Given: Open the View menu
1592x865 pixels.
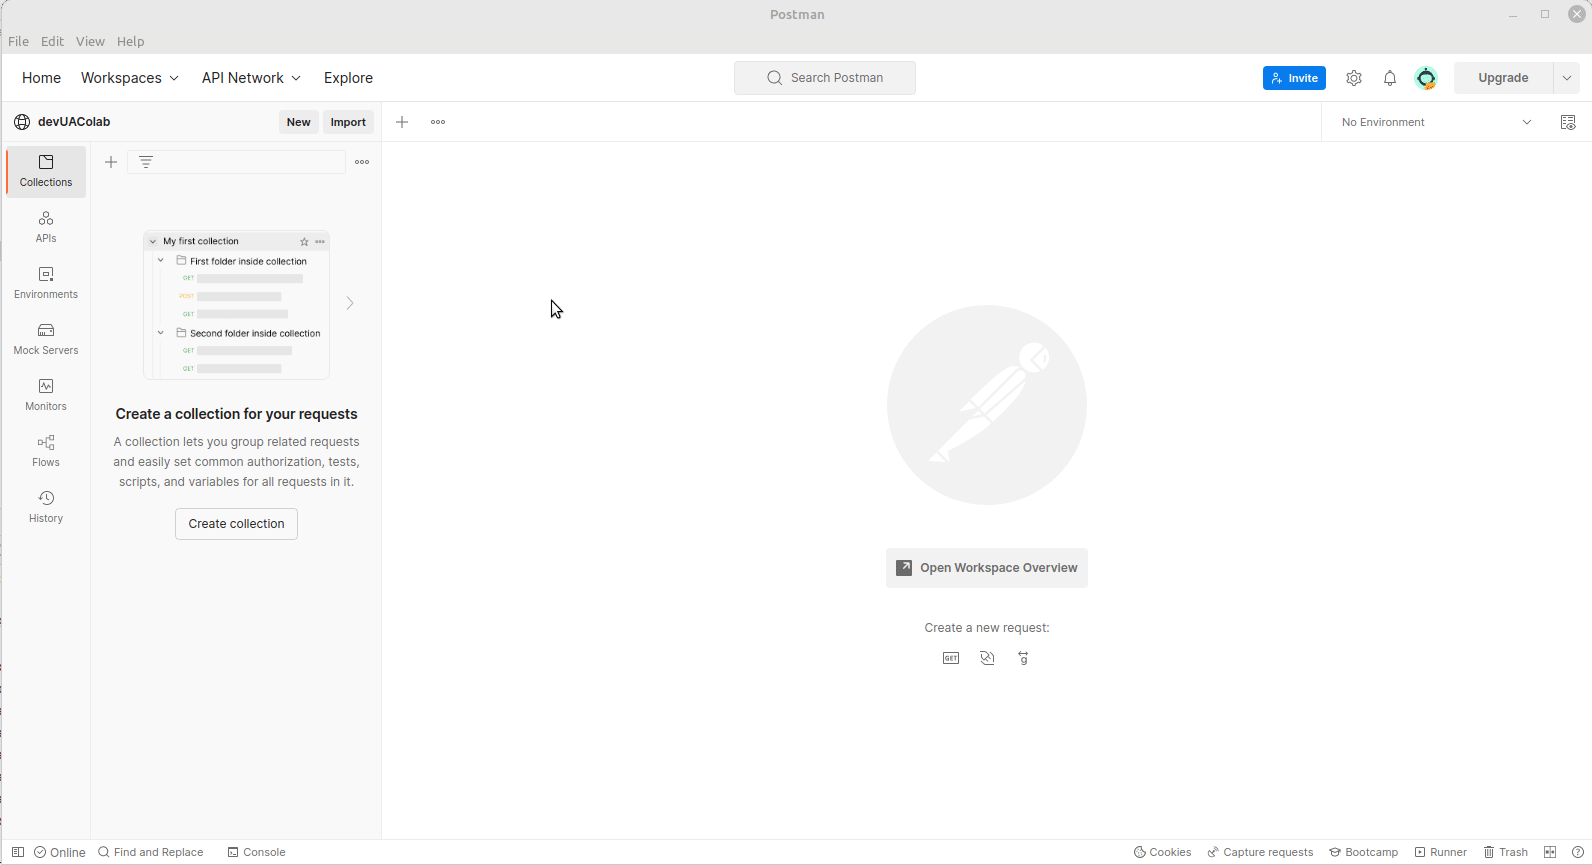Looking at the screenshot, I should pyautogui.click(x=90, y=41).
